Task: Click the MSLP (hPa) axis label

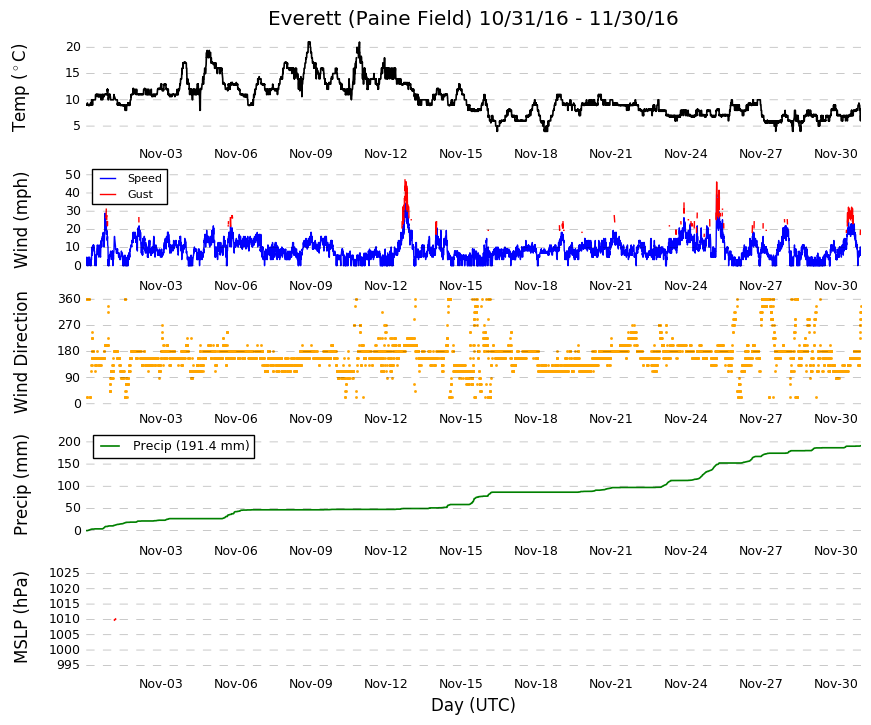Action: pyautogui.click(x=19, y=618)
